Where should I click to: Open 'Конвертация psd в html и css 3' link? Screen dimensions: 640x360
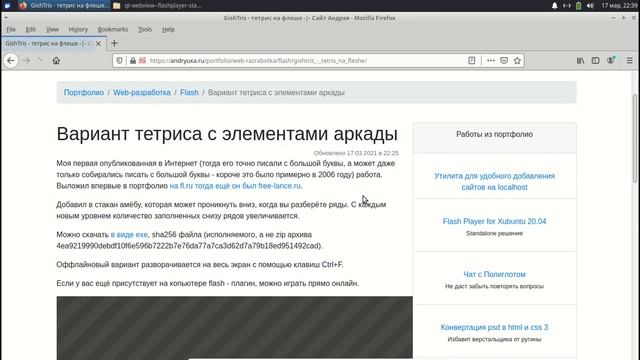click(494, 327)
